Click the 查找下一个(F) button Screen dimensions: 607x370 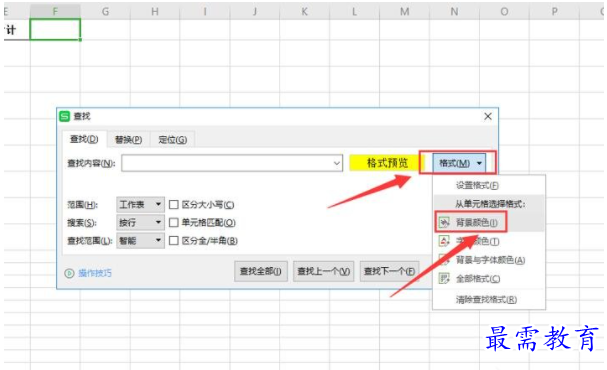[389, 271]
